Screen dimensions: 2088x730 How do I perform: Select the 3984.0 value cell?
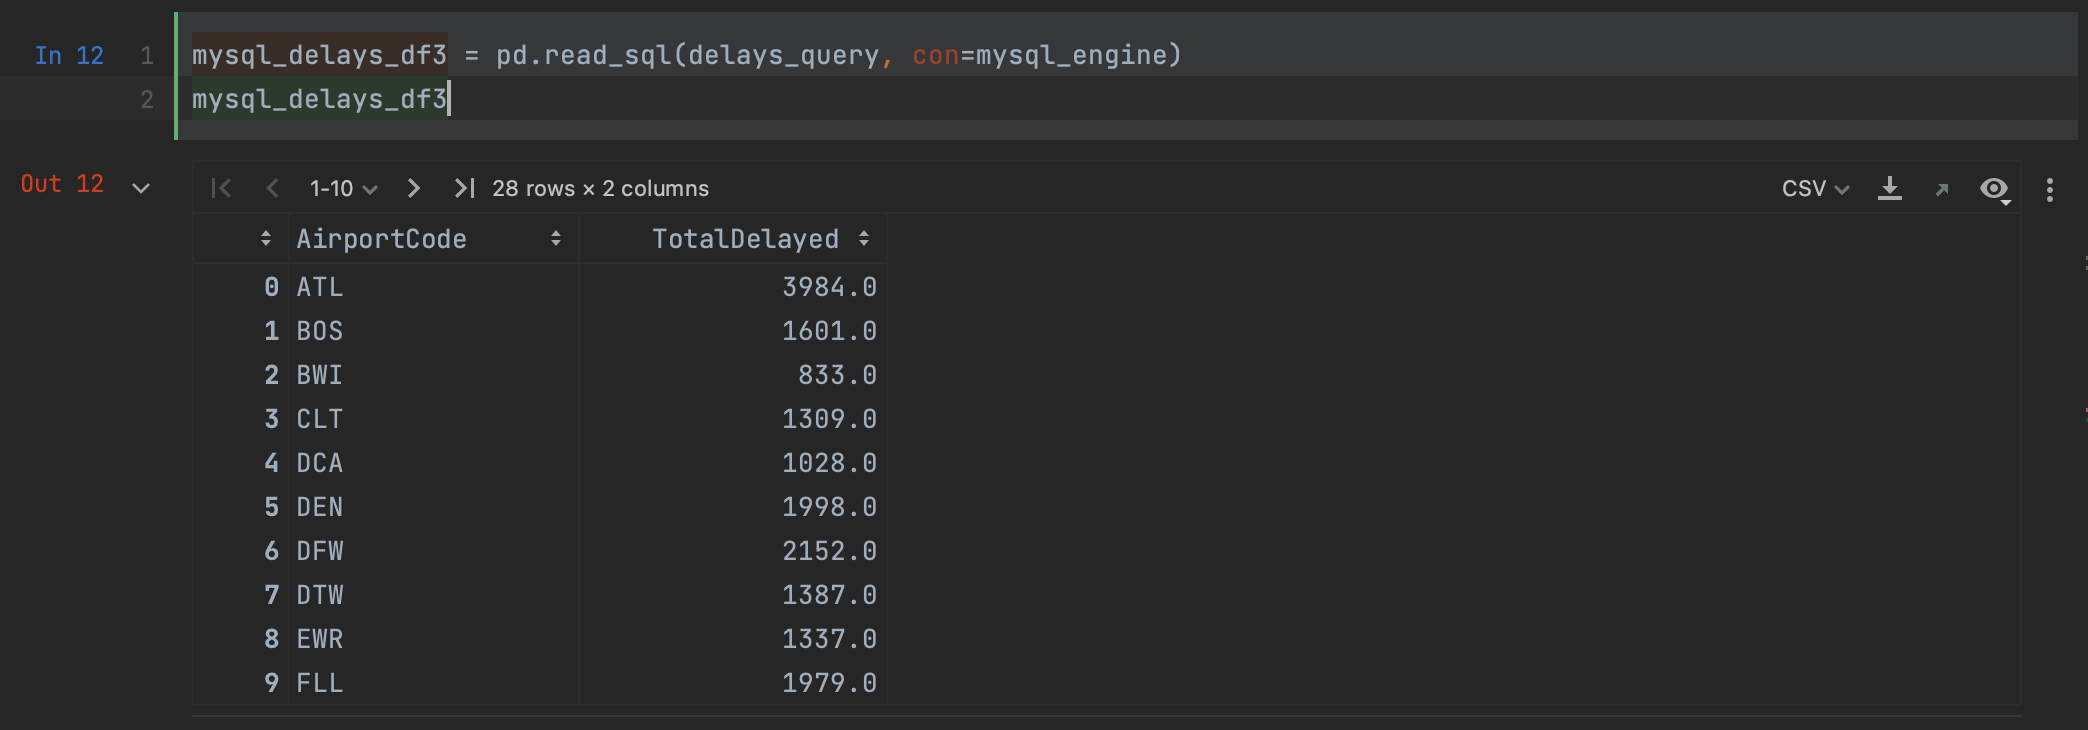[733, 287]
